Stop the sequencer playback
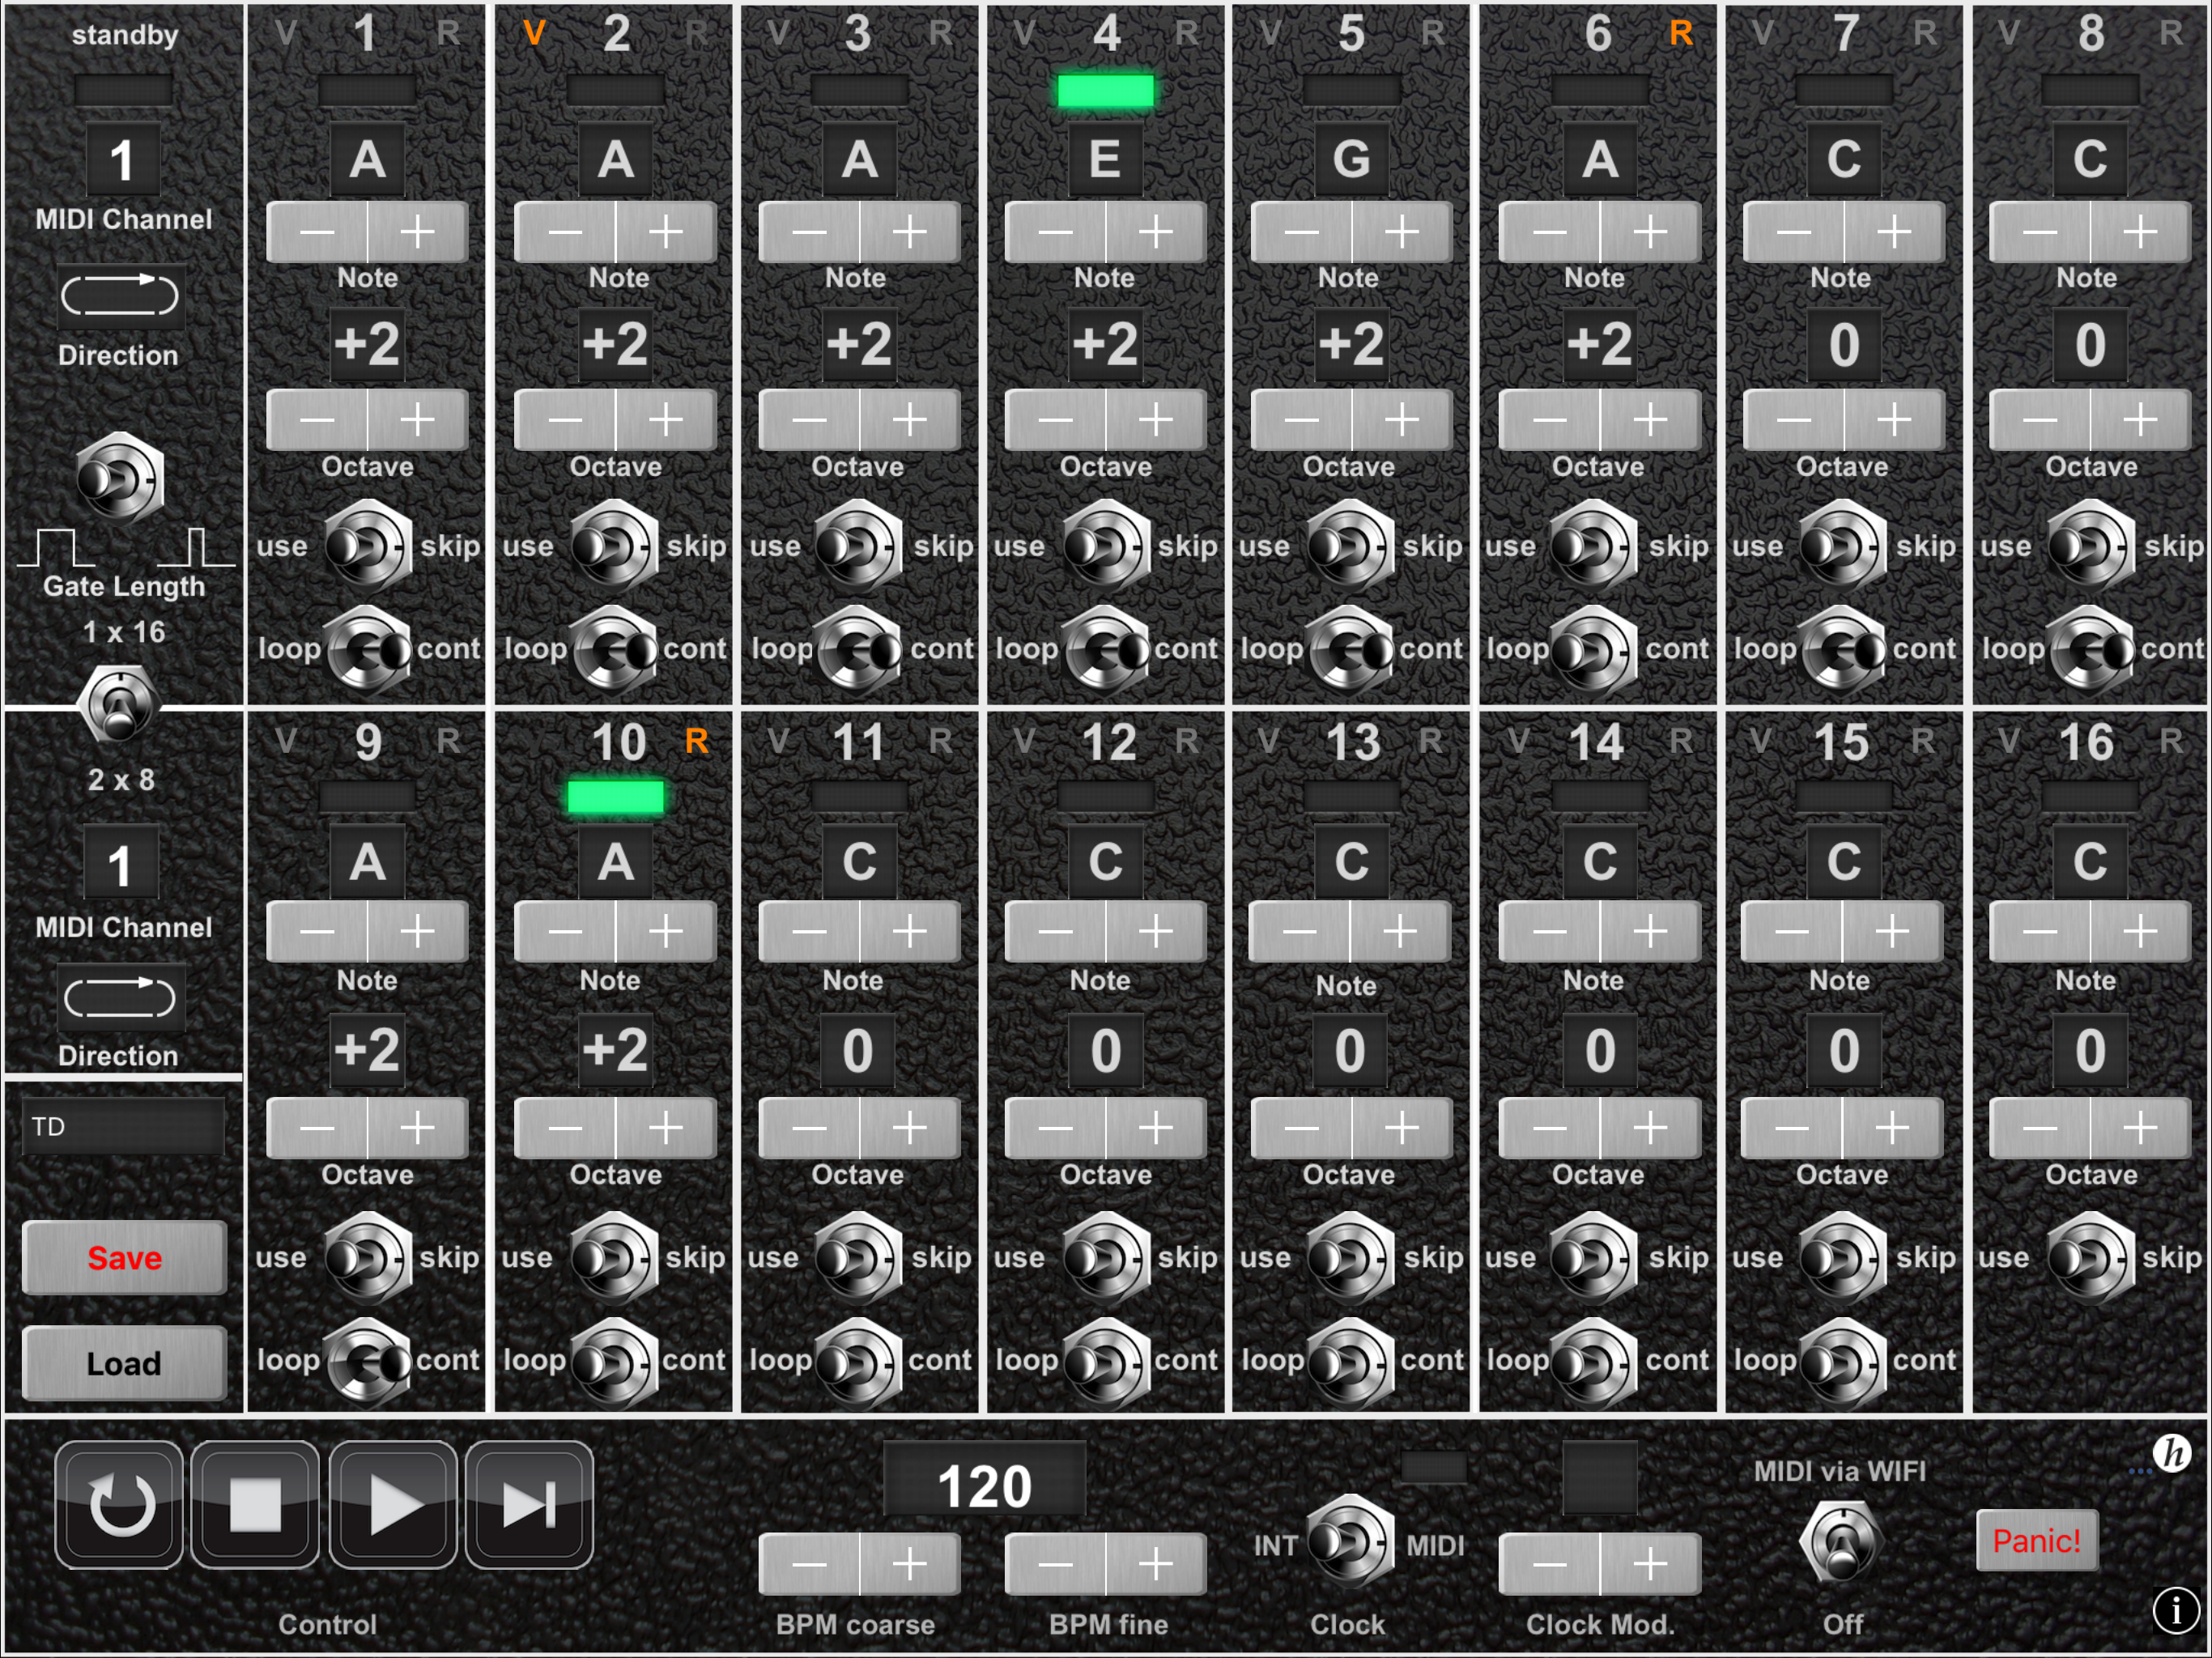The width and height of the screenshot is (2212, 1658). coord(255,1504)
